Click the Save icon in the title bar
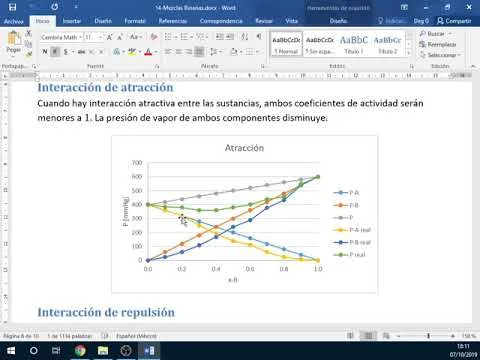Screen dimensions: 480x360 (x=12, y=7)
